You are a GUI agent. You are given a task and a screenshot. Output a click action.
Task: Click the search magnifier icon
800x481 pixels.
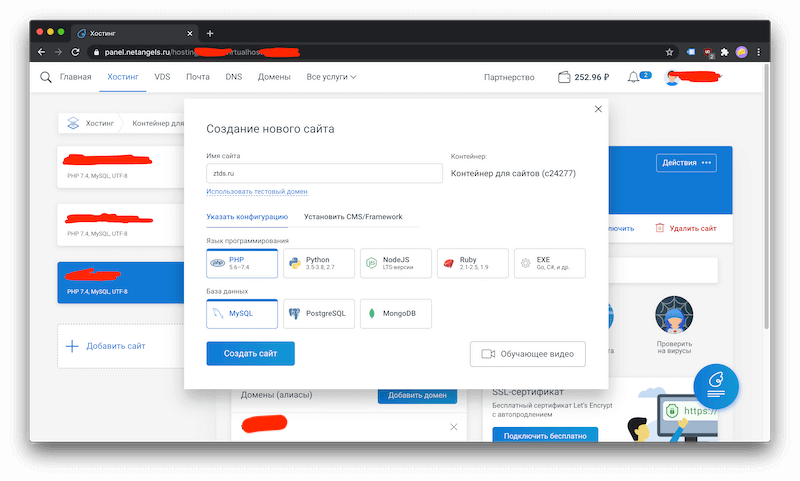click(x=46, y=77)
